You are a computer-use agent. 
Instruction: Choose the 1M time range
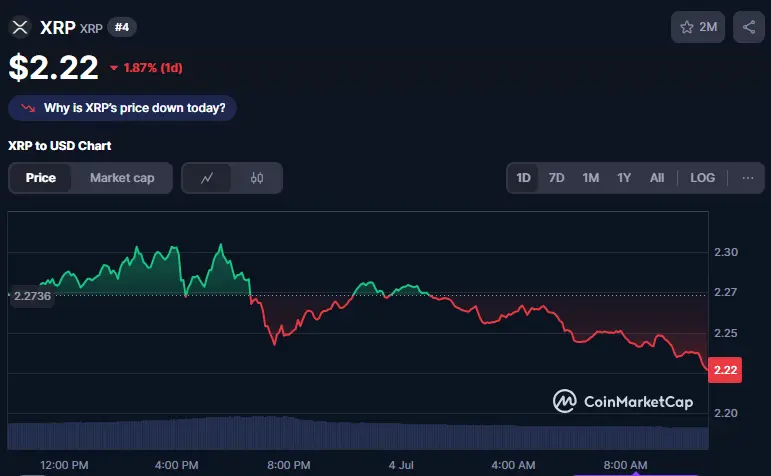click(591, 178)
